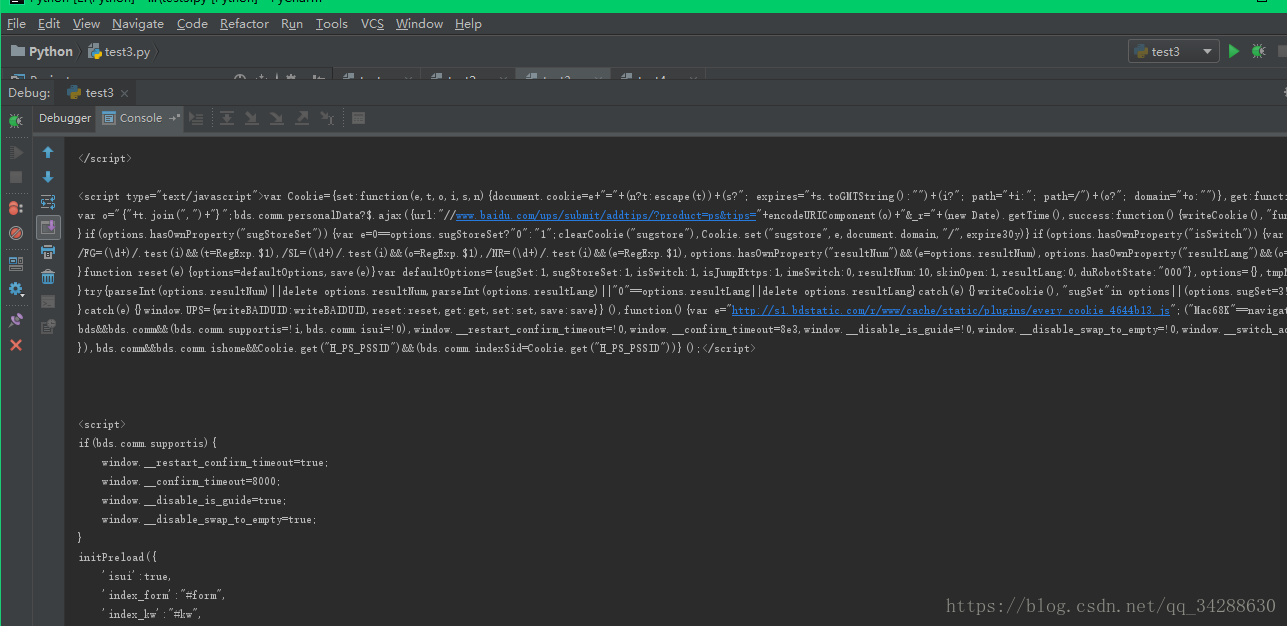This screenshot has width=1287, height=626.
Task: Click the green Debug bug icon in top toolbar
Action: click(1258, 51)
